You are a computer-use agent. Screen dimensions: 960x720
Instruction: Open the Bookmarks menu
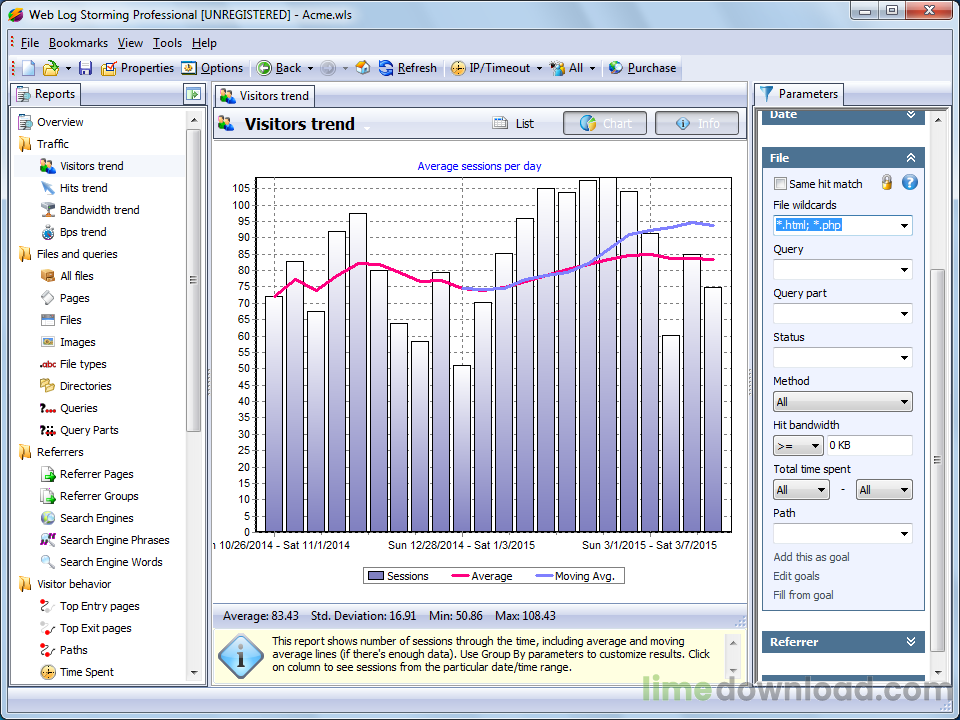click(78, 43)
